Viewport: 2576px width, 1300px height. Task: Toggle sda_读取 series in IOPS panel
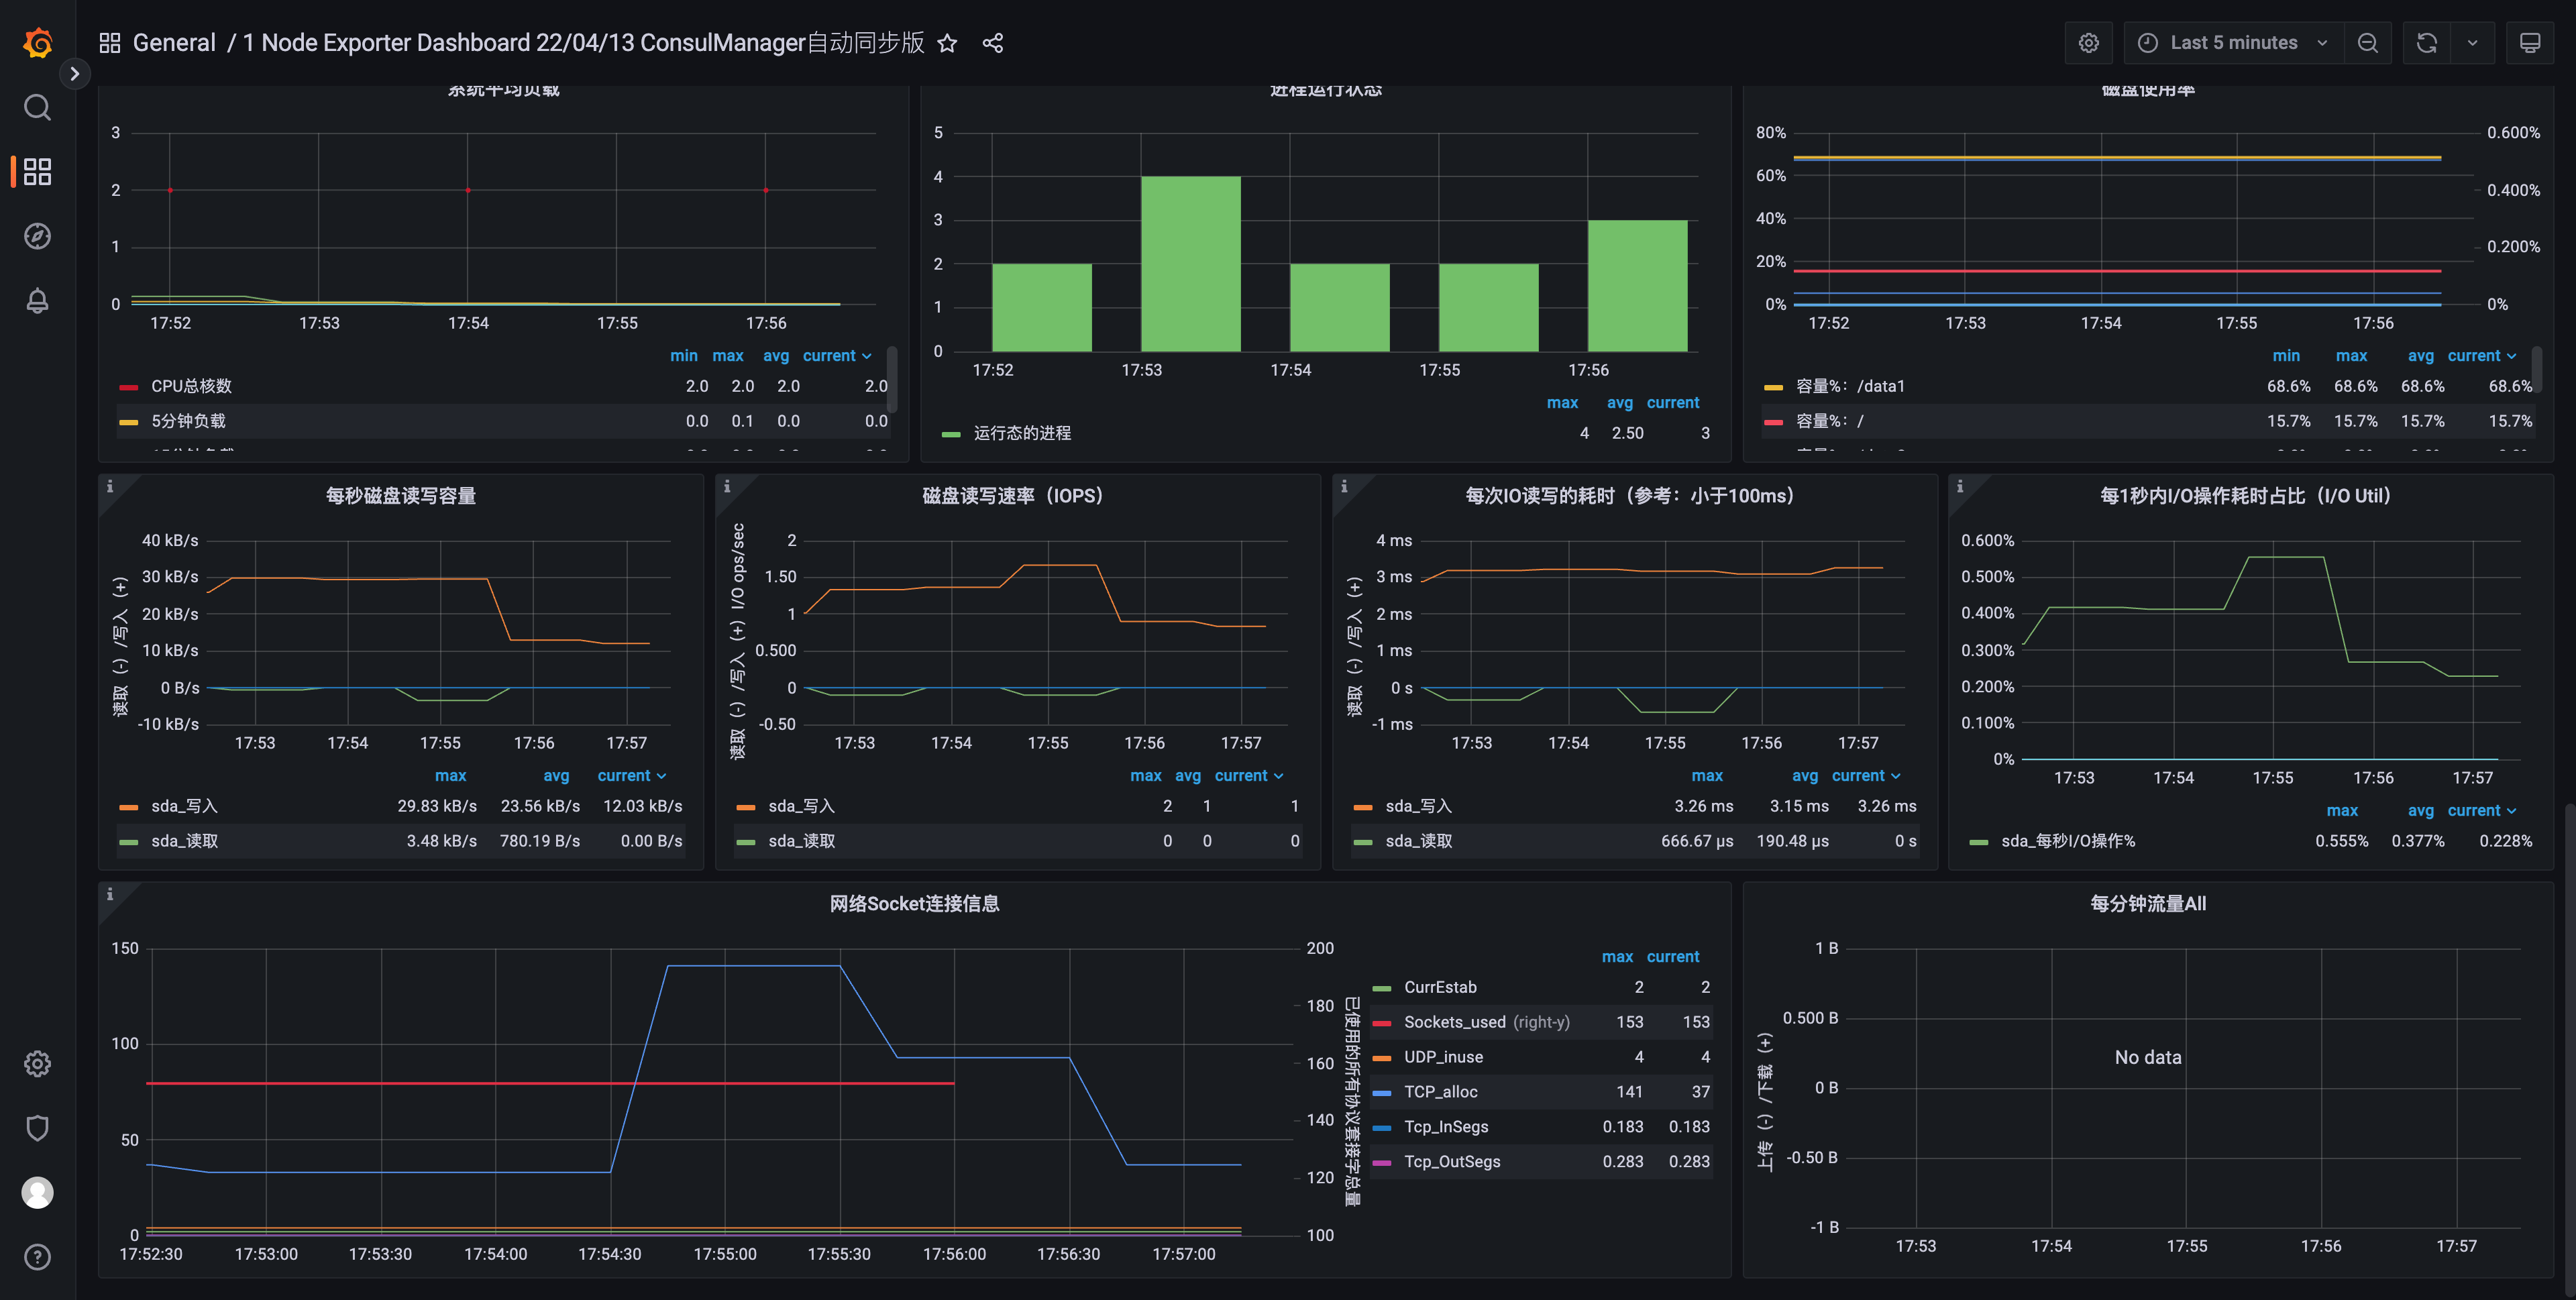click(801, 841)
